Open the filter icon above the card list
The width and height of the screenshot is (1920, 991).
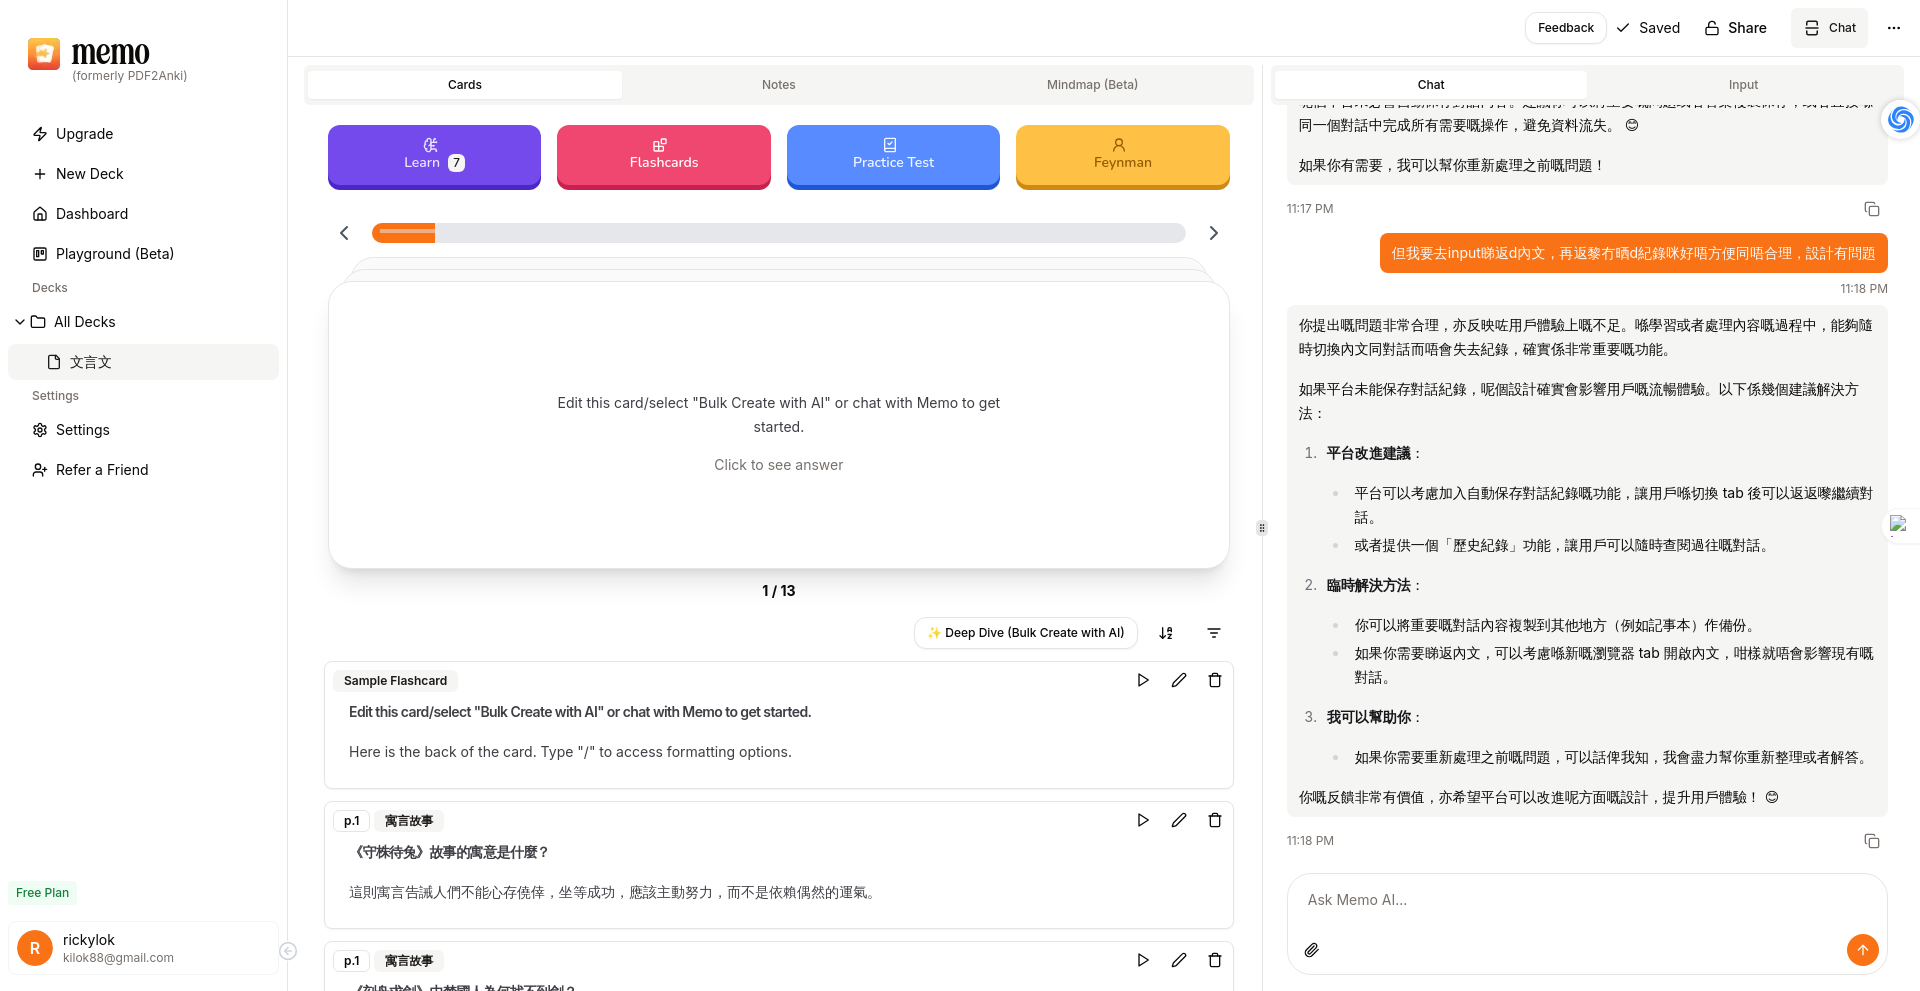(1214, 633)
